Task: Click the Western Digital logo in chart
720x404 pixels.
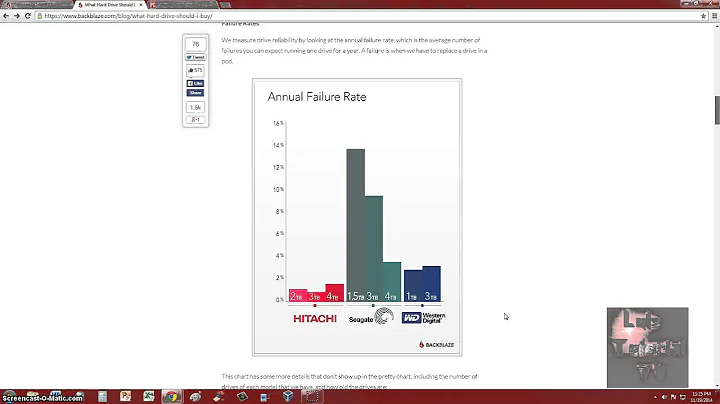Action: tap(423, 318)
